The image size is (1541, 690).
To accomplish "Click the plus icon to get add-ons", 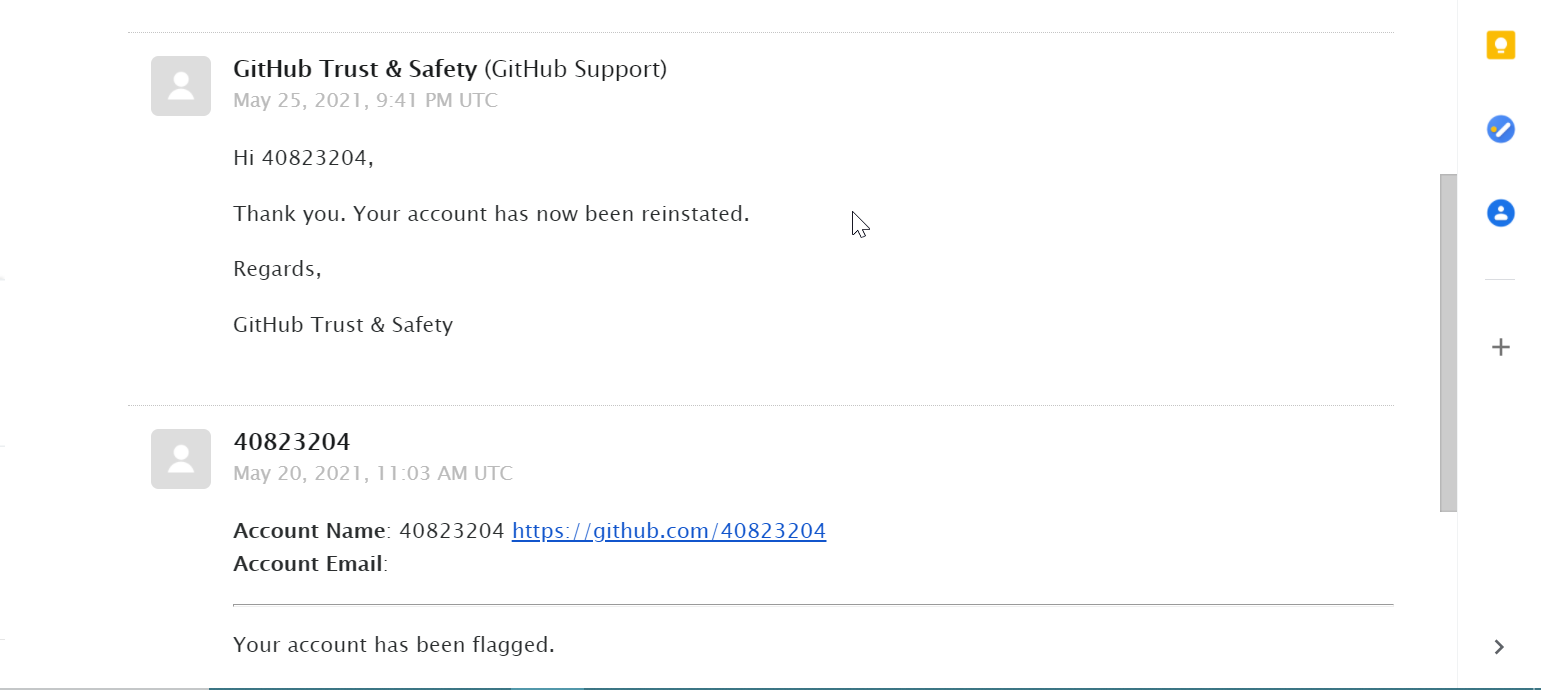I will pyautogui.click(x=1500, y=347).
